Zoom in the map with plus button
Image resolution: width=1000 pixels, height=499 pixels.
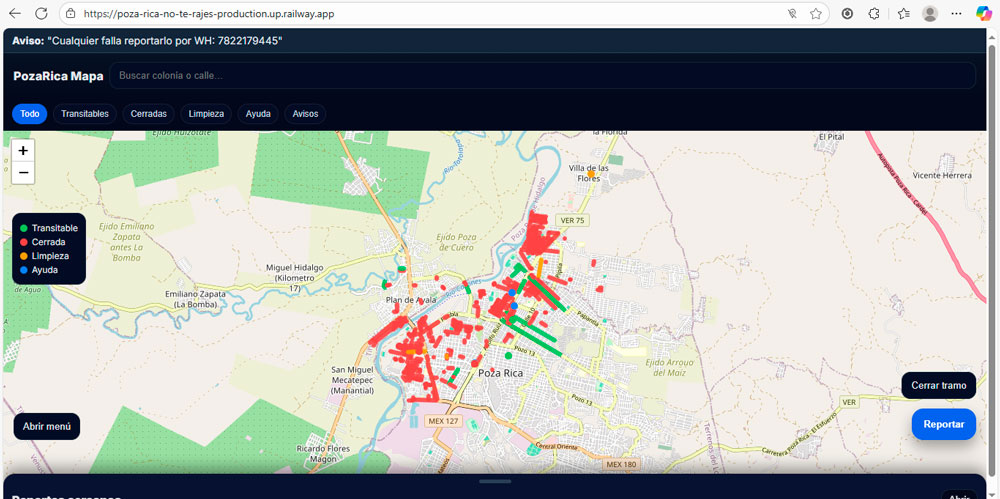click(x=23, y=151)
